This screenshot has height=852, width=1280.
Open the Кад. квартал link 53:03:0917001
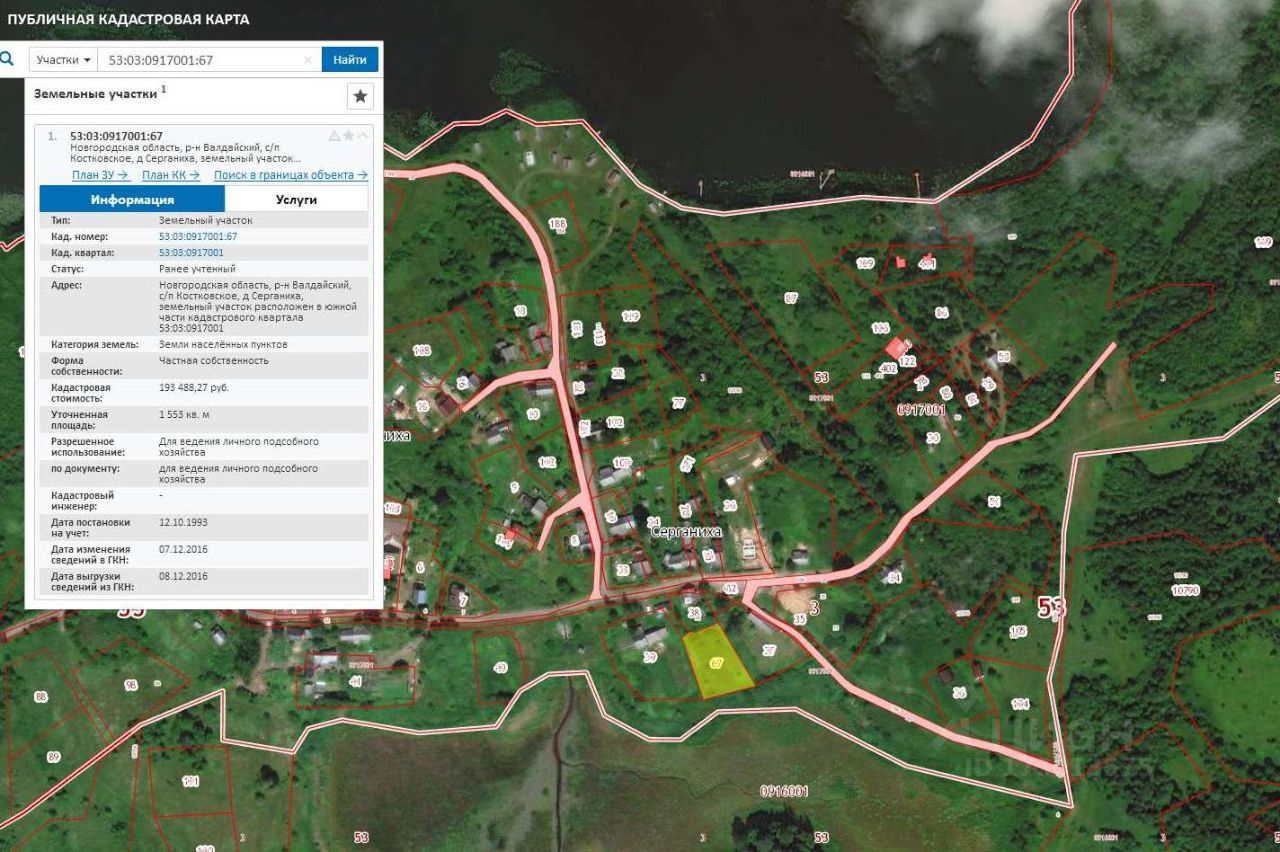191,253
